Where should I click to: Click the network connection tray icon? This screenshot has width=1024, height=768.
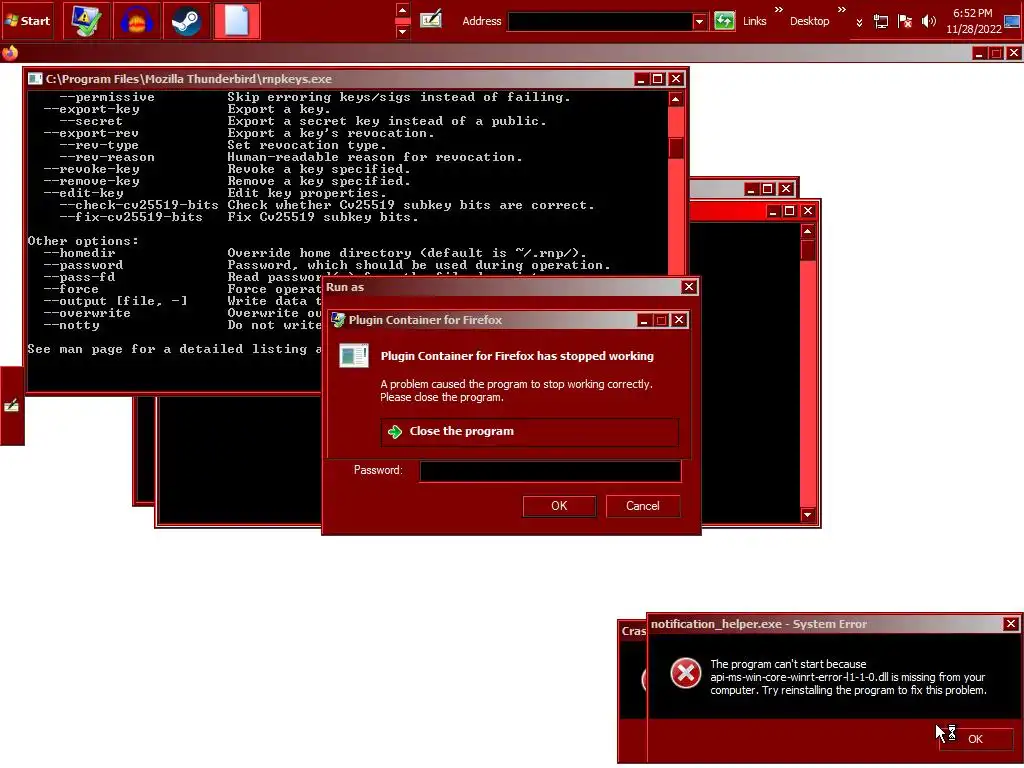coord(881,22)
